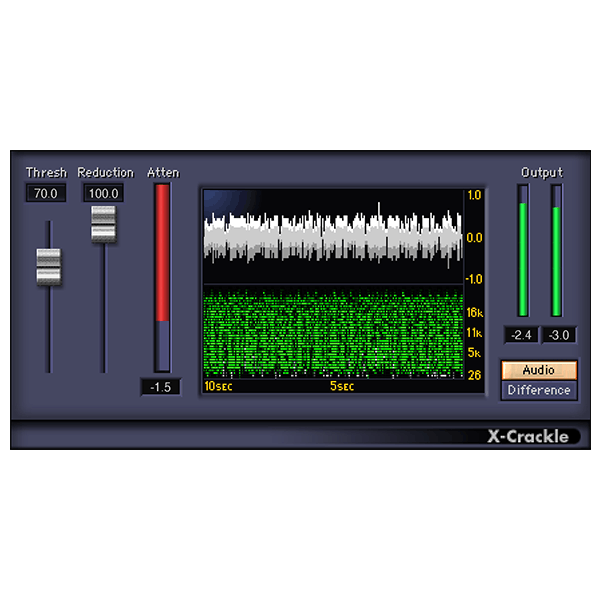Select the Reduction value field showing 100.0
The image size is (600, 600).
(x=103, y=193)
